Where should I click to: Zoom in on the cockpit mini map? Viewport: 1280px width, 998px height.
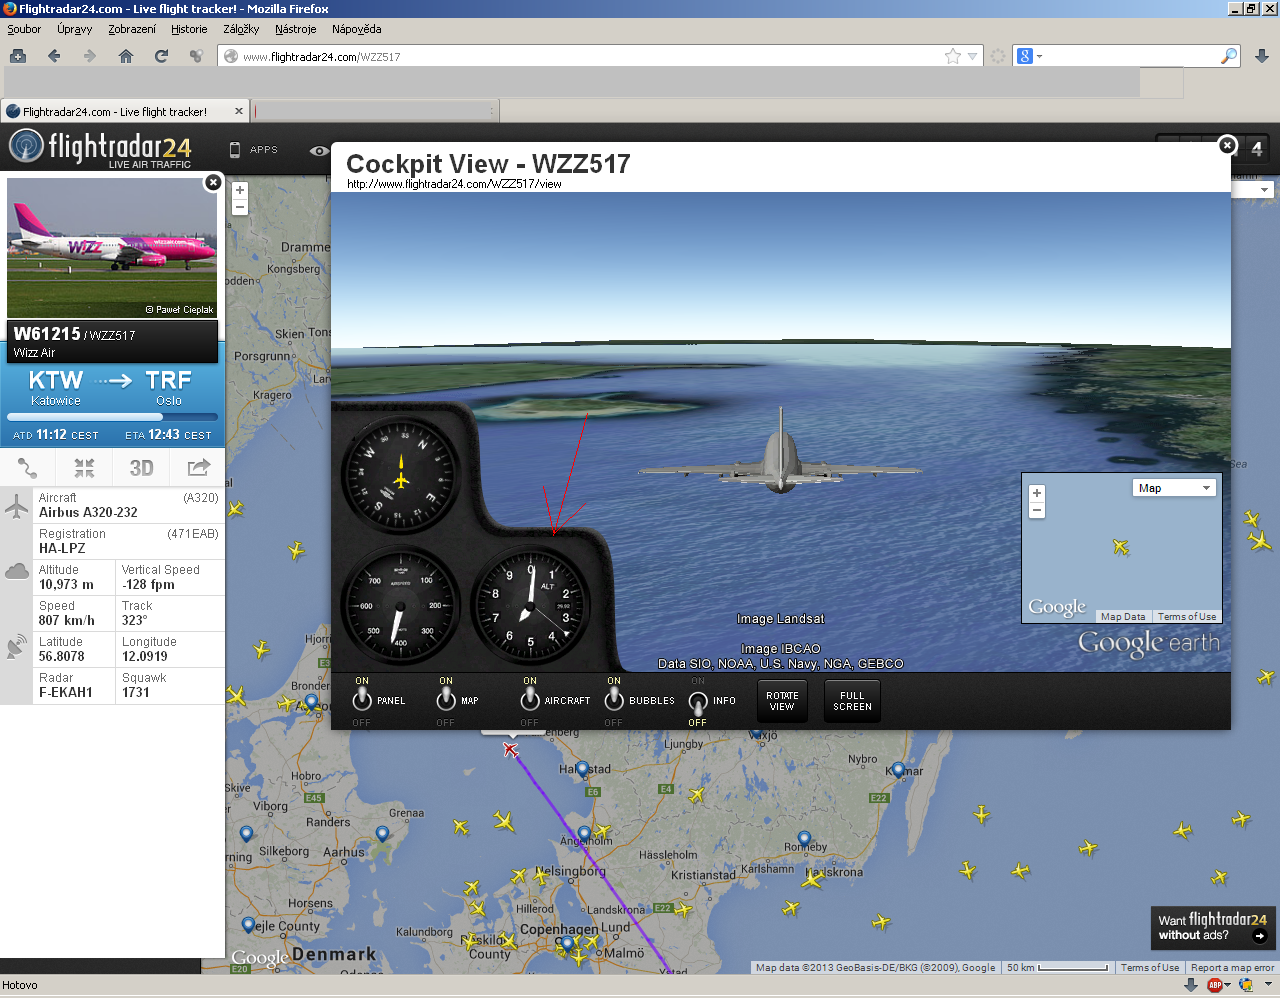(1037, 493)
